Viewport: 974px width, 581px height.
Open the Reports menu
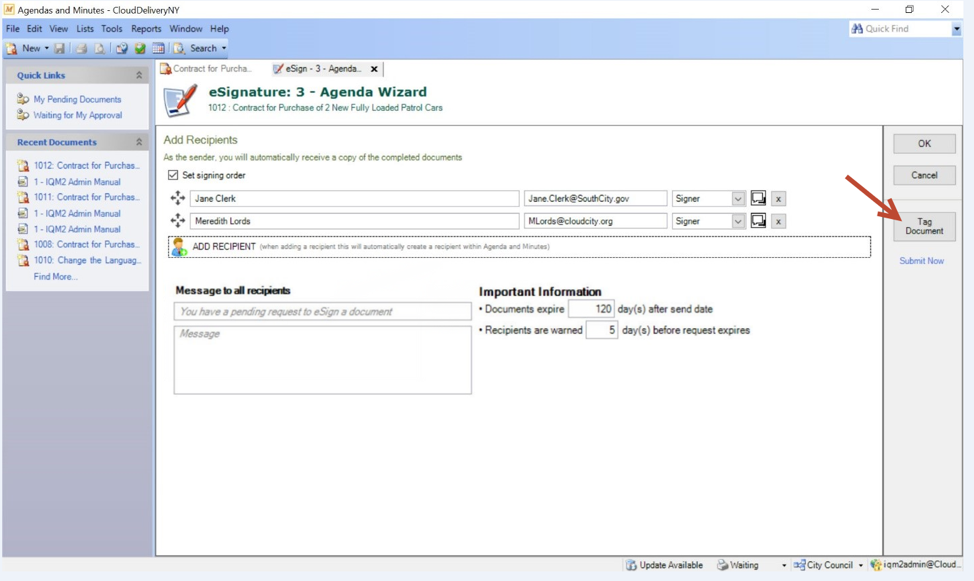(146, 29)
